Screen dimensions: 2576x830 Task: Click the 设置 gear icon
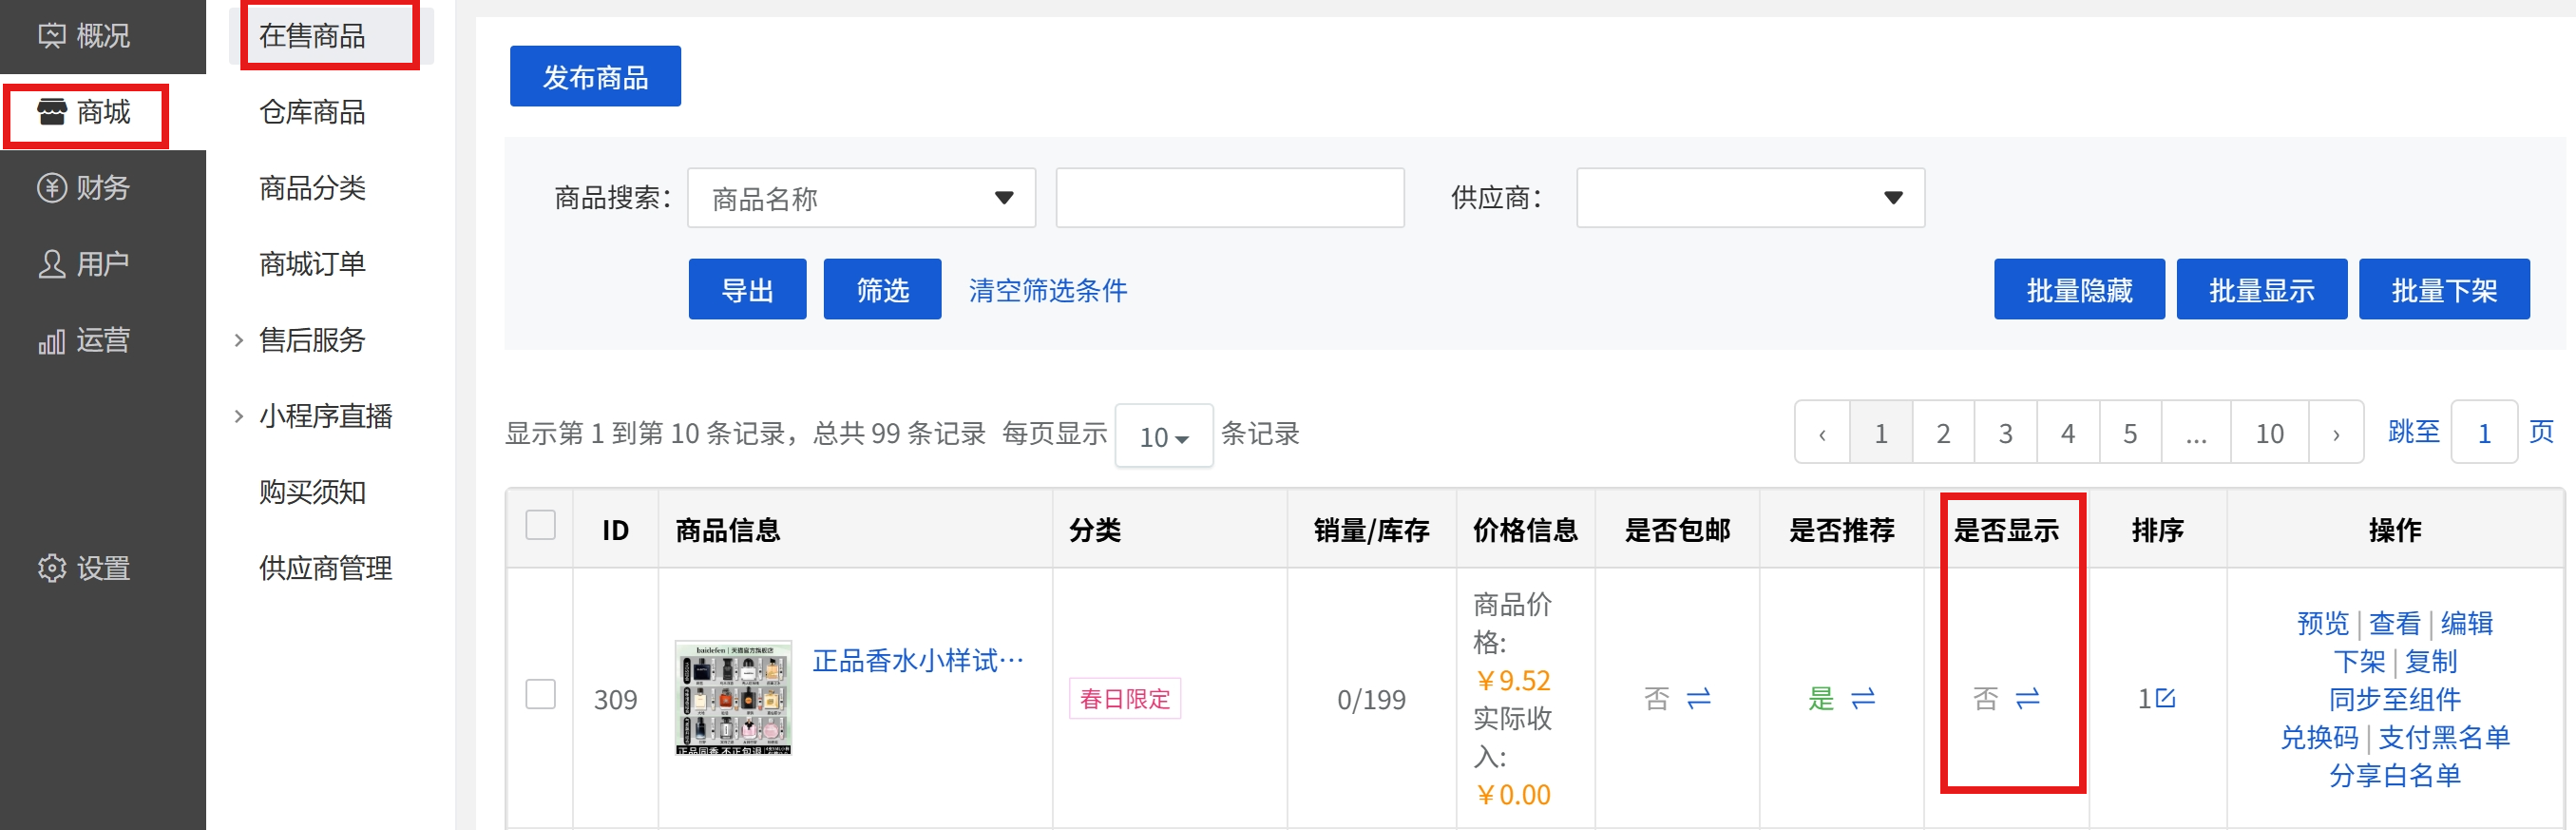51,568
